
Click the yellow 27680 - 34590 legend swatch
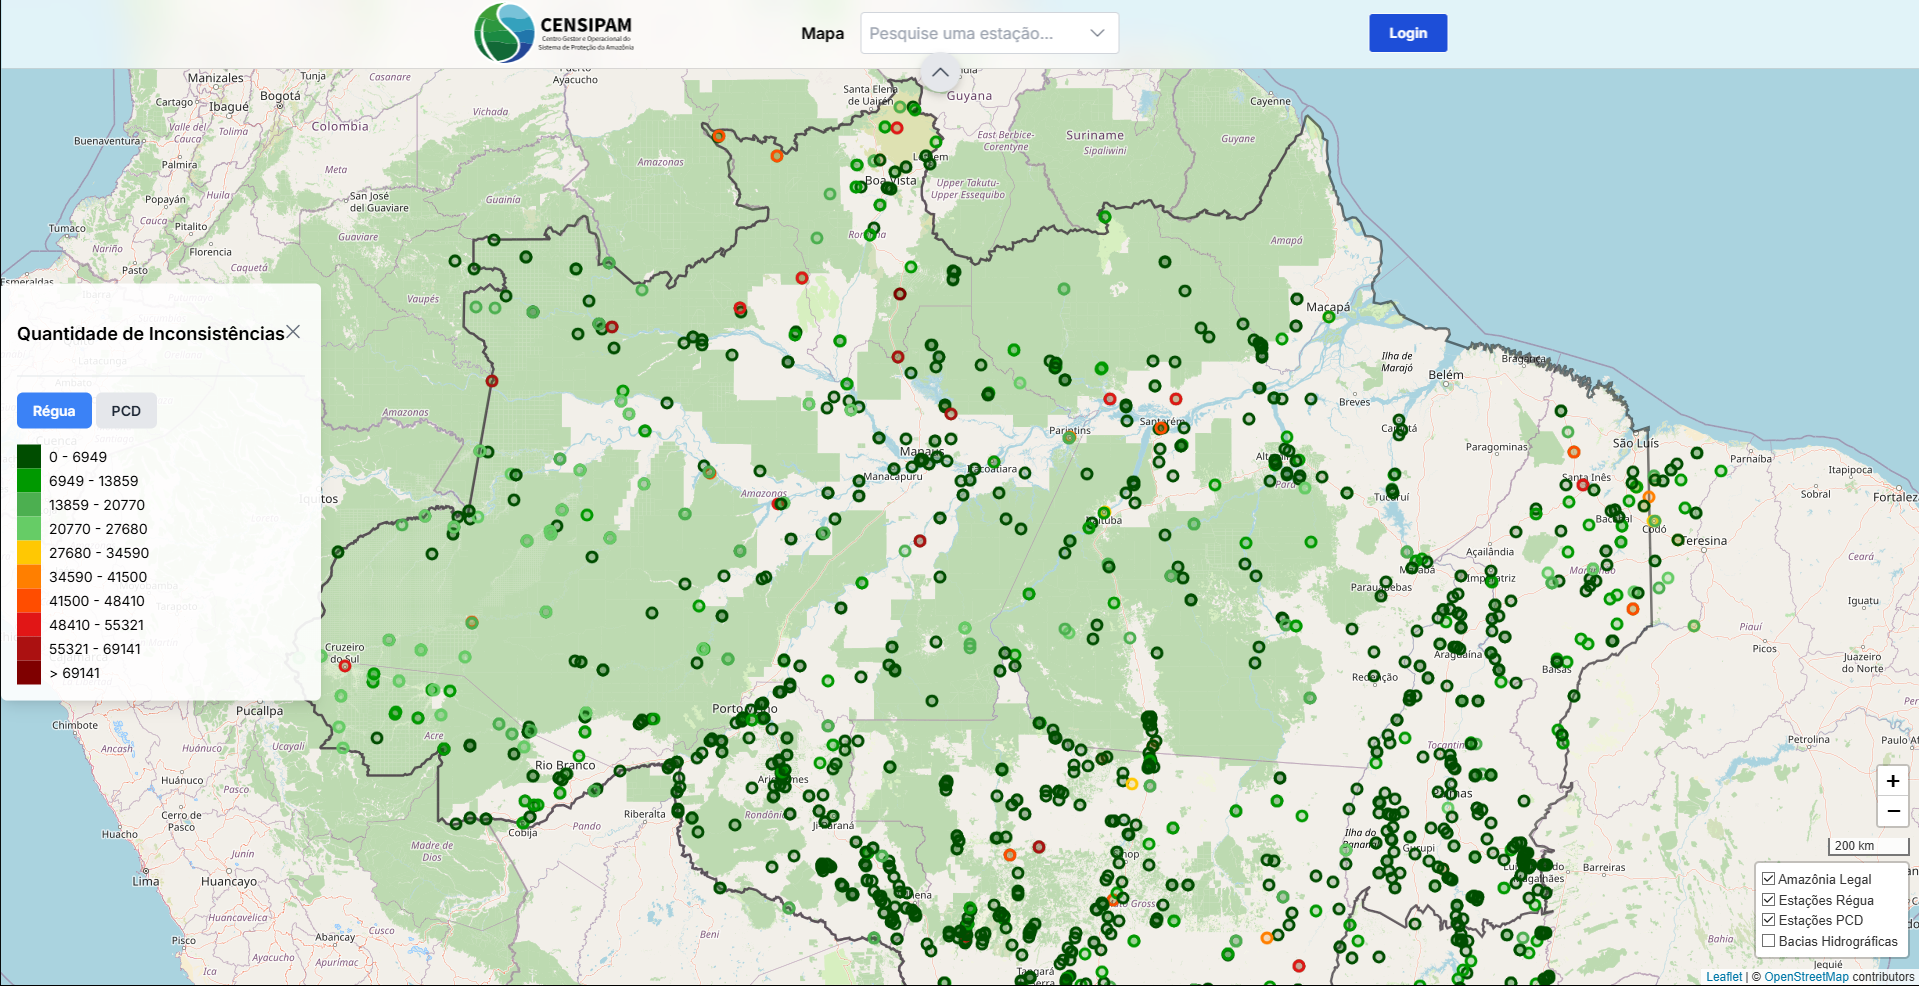click(29, 553)
